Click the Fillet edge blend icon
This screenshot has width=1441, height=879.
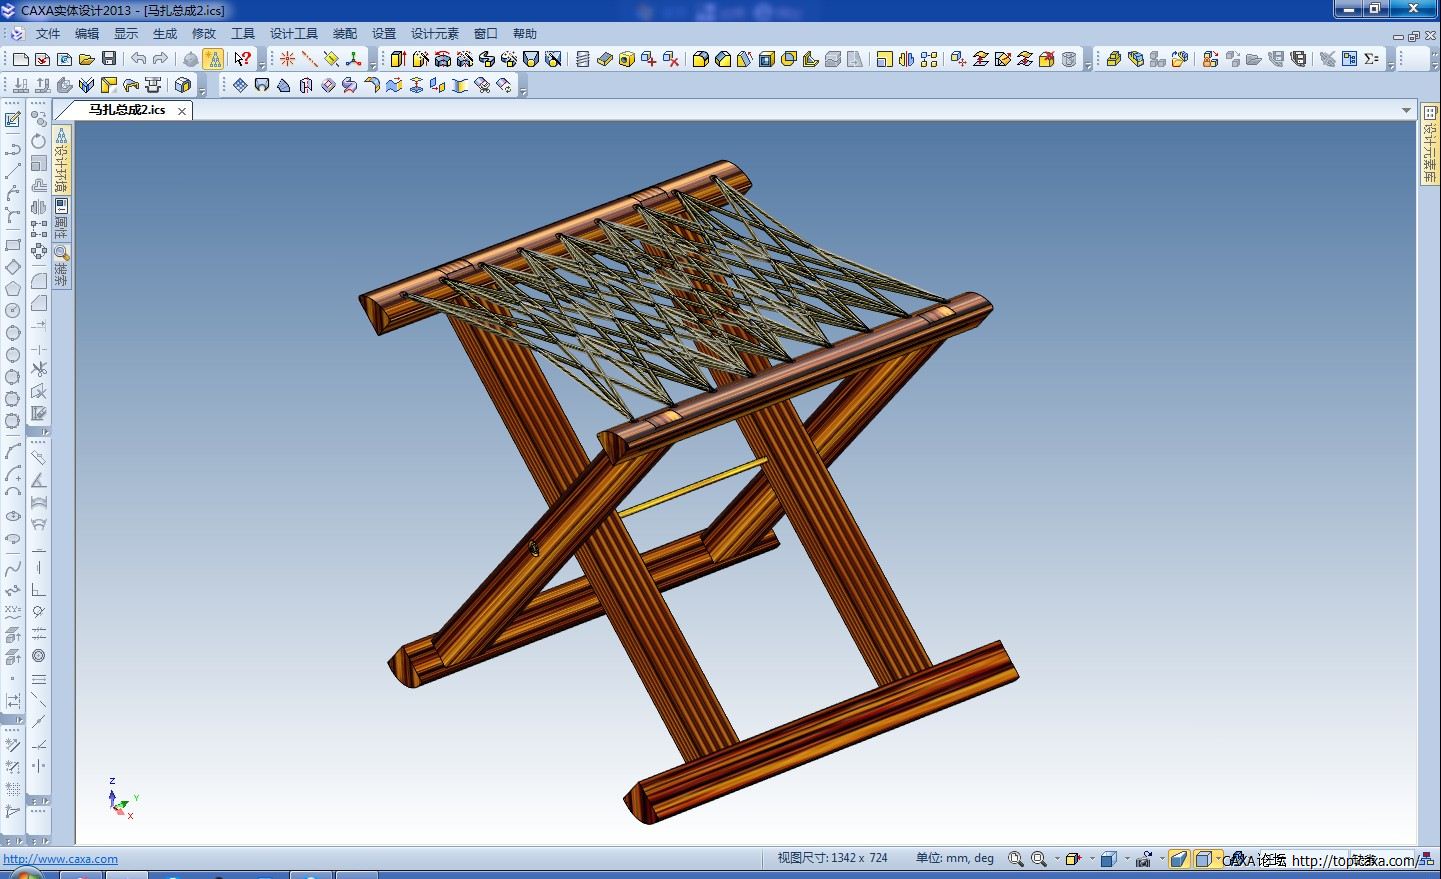(x=701, y=59)
